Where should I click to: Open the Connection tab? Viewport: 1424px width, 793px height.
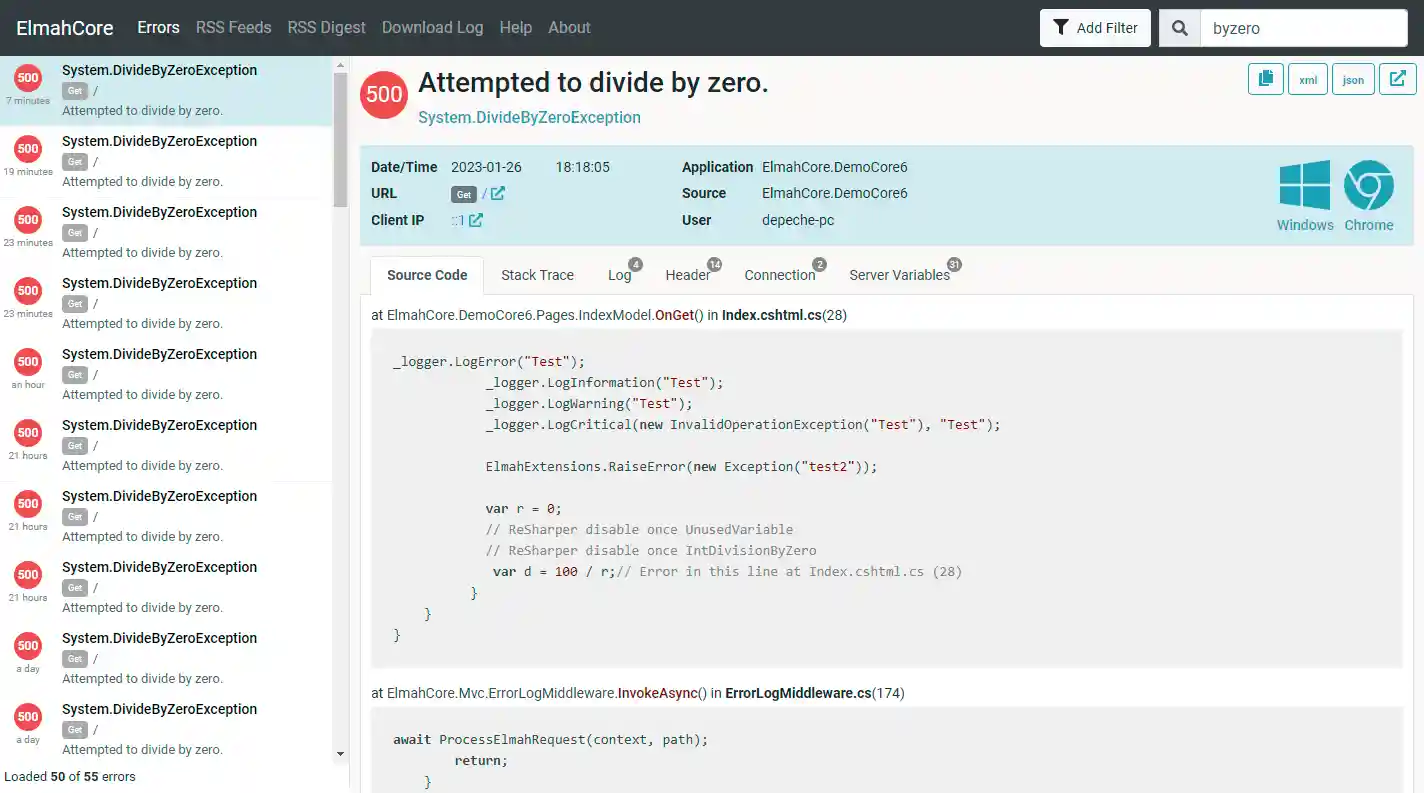781,275
